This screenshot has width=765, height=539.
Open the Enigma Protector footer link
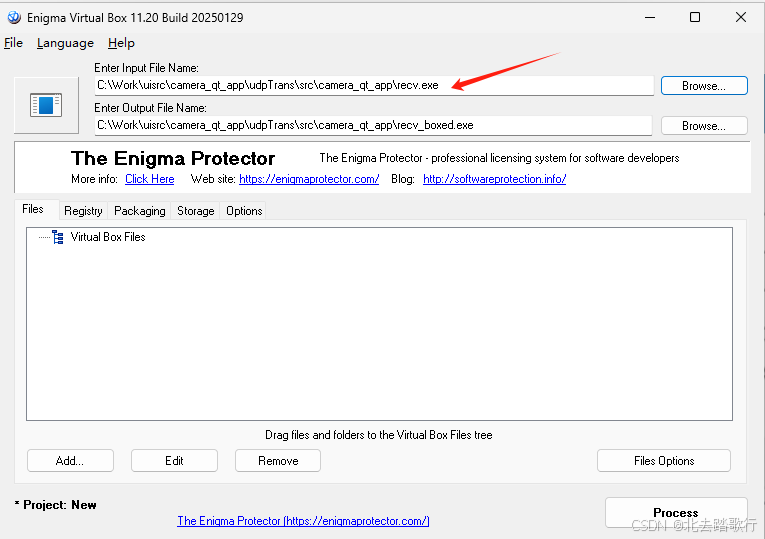point(303,521)
